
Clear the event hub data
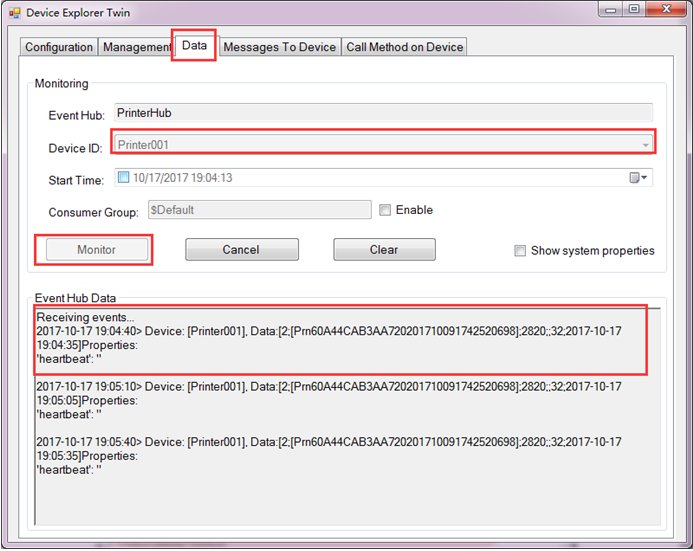pyautogui.click(x=384, y=250)
